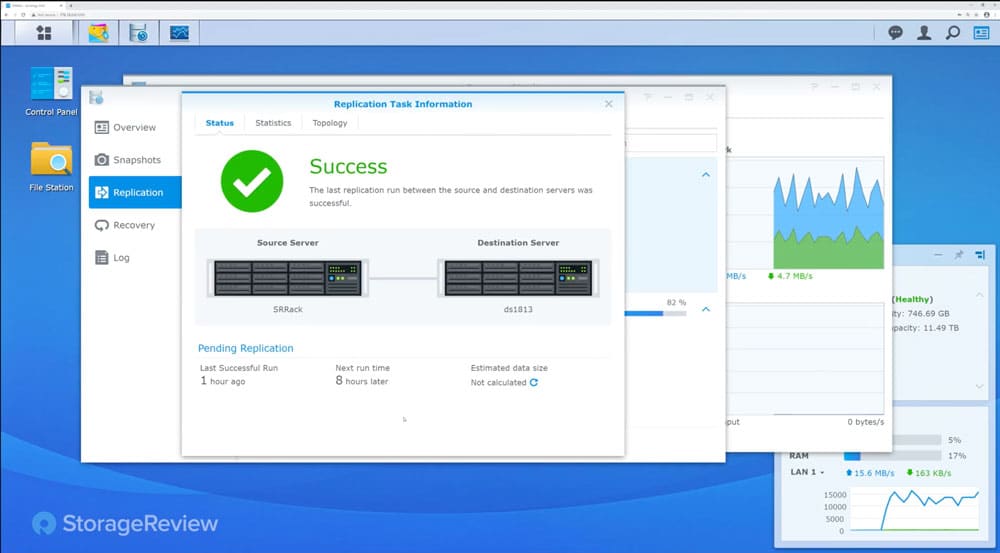This screenshot has width=1000, height=553.
Task: Click the 82 % progress bar
Action: coord(656,313)
